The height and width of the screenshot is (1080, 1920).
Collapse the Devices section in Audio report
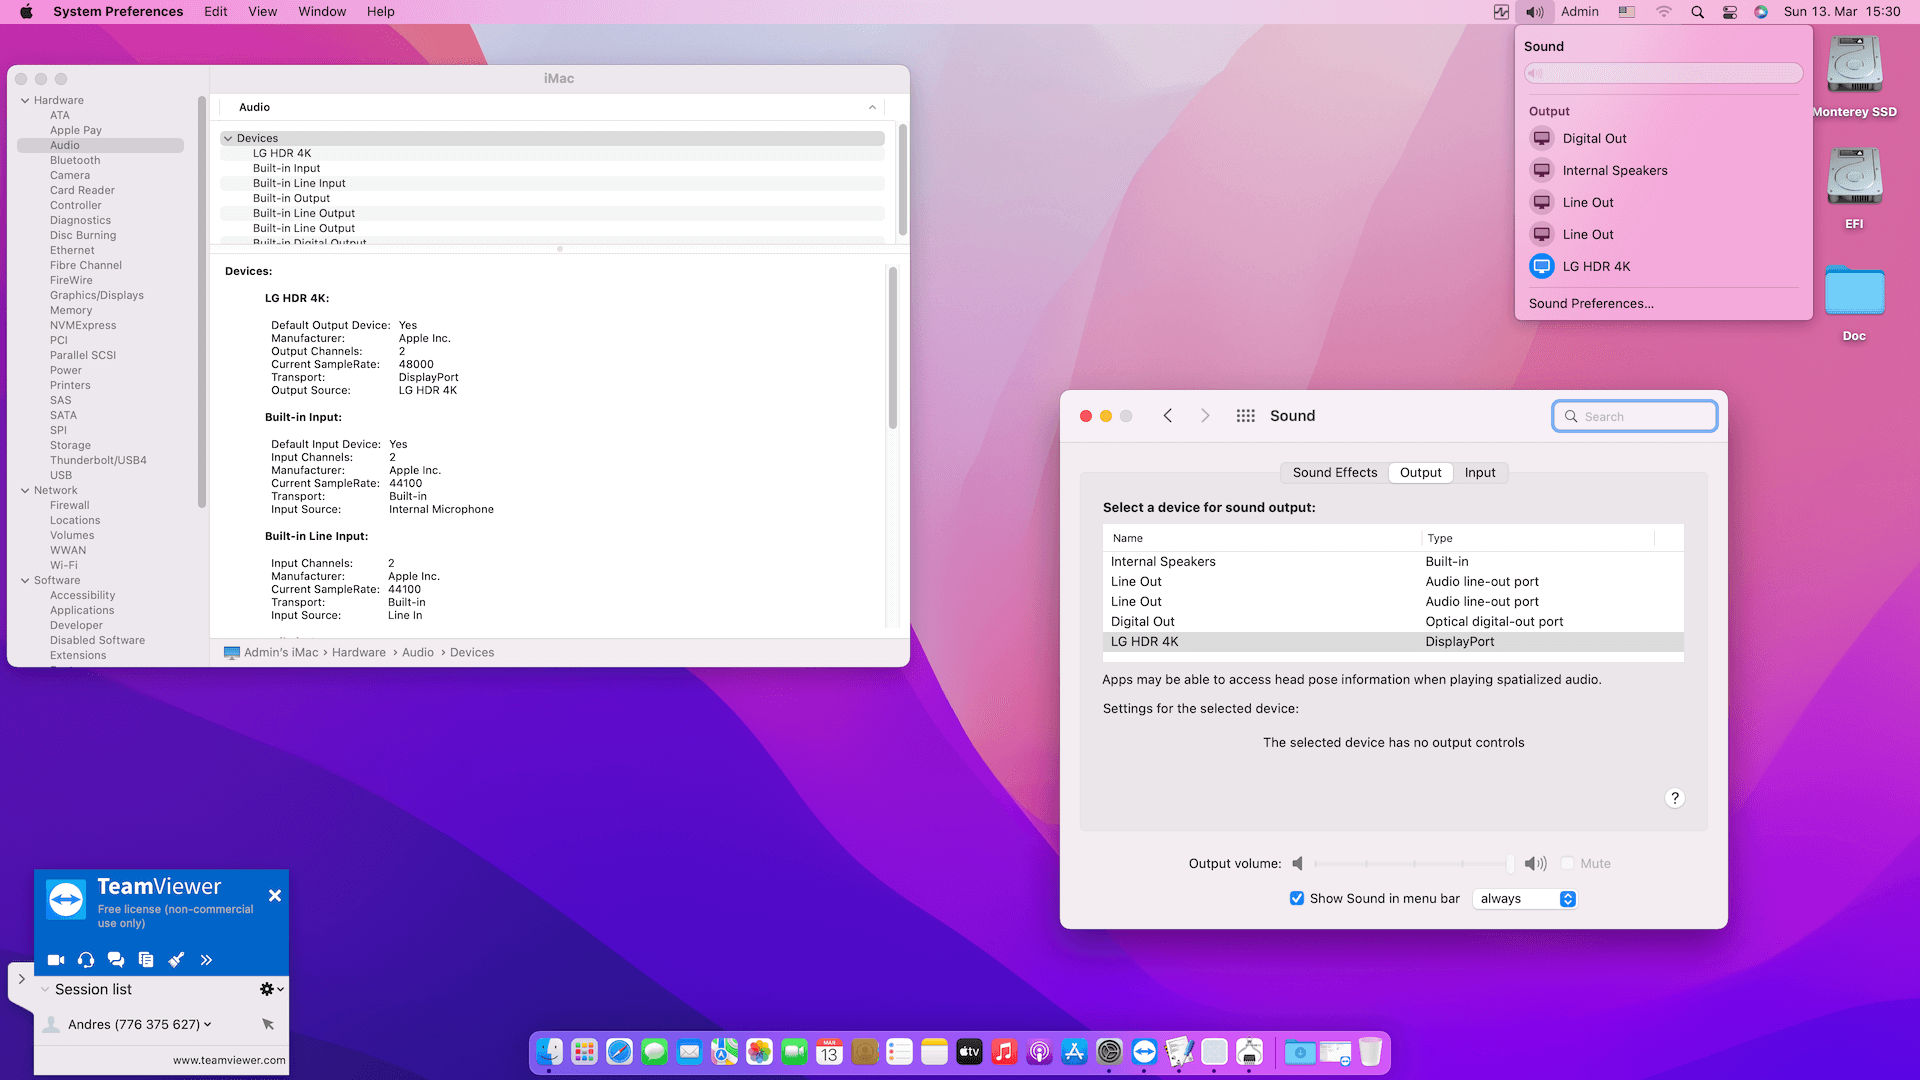(228, 138)
